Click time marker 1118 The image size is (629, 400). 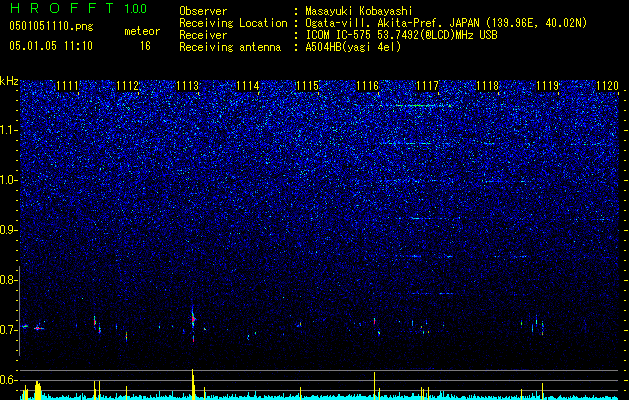pos(488,85)
